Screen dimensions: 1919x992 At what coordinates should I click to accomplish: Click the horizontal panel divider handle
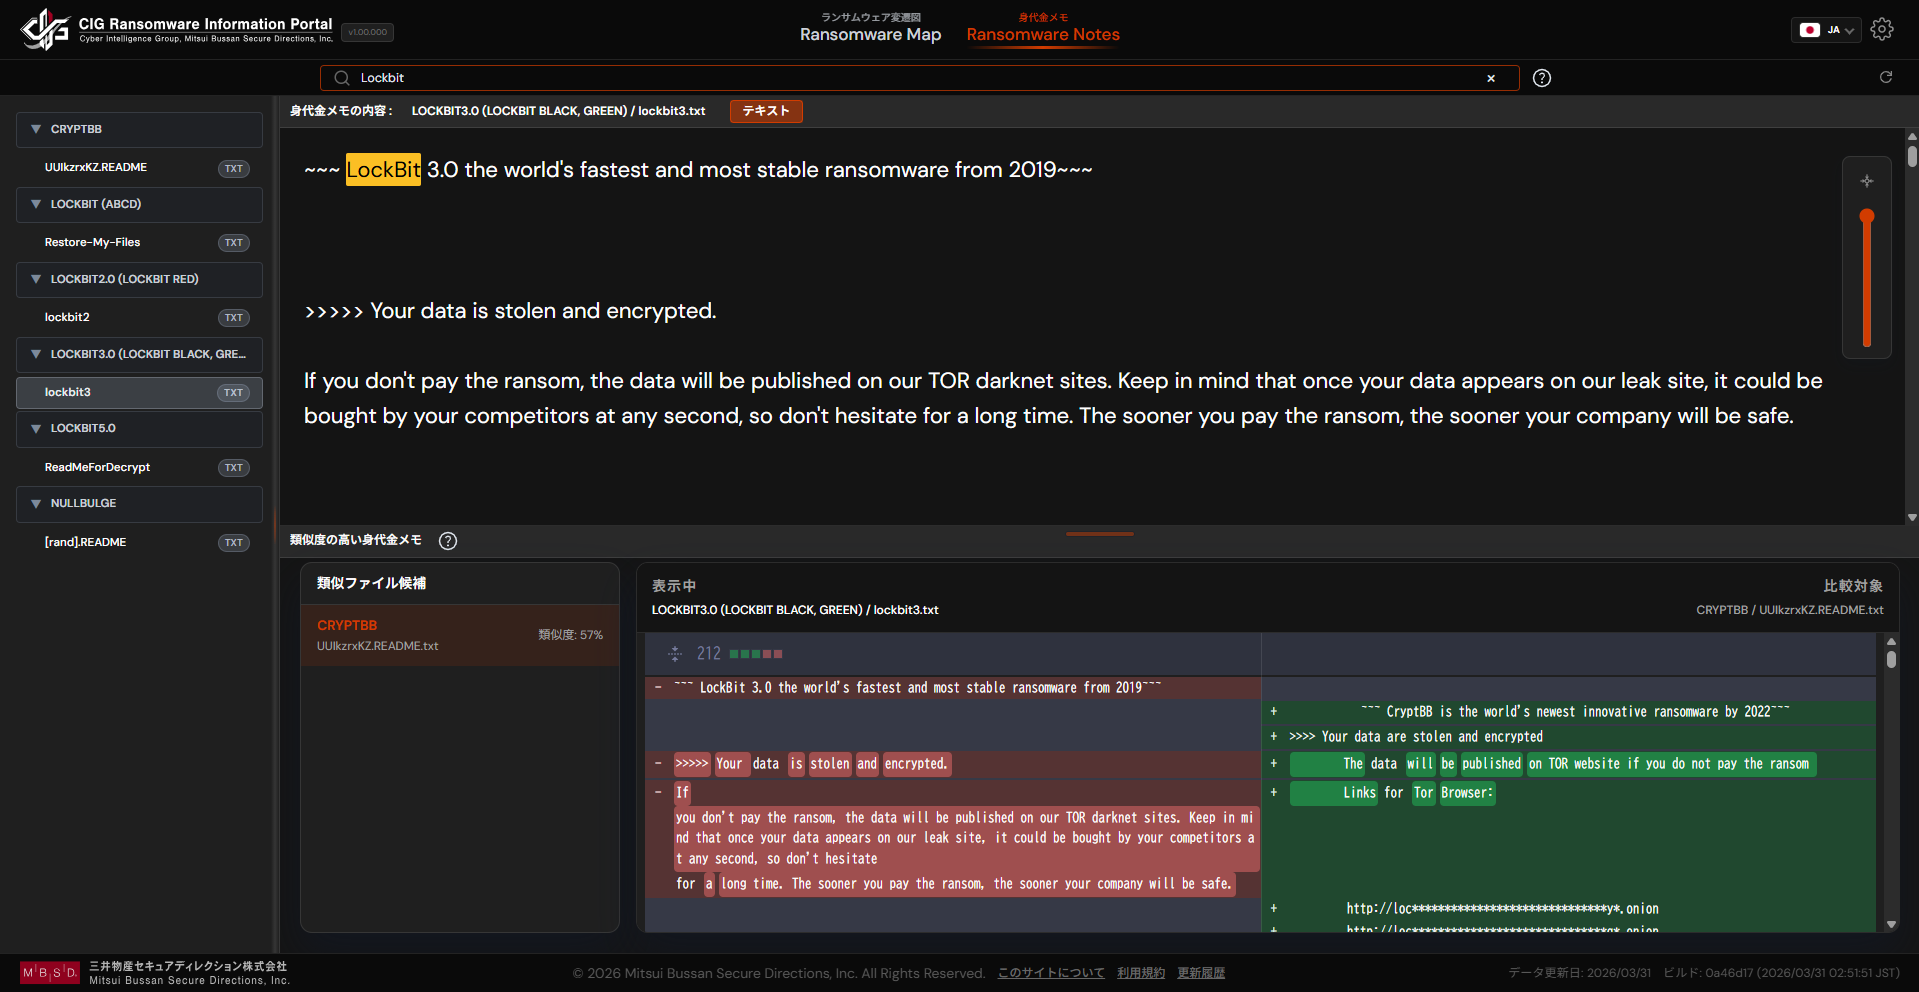[1100, 534]
